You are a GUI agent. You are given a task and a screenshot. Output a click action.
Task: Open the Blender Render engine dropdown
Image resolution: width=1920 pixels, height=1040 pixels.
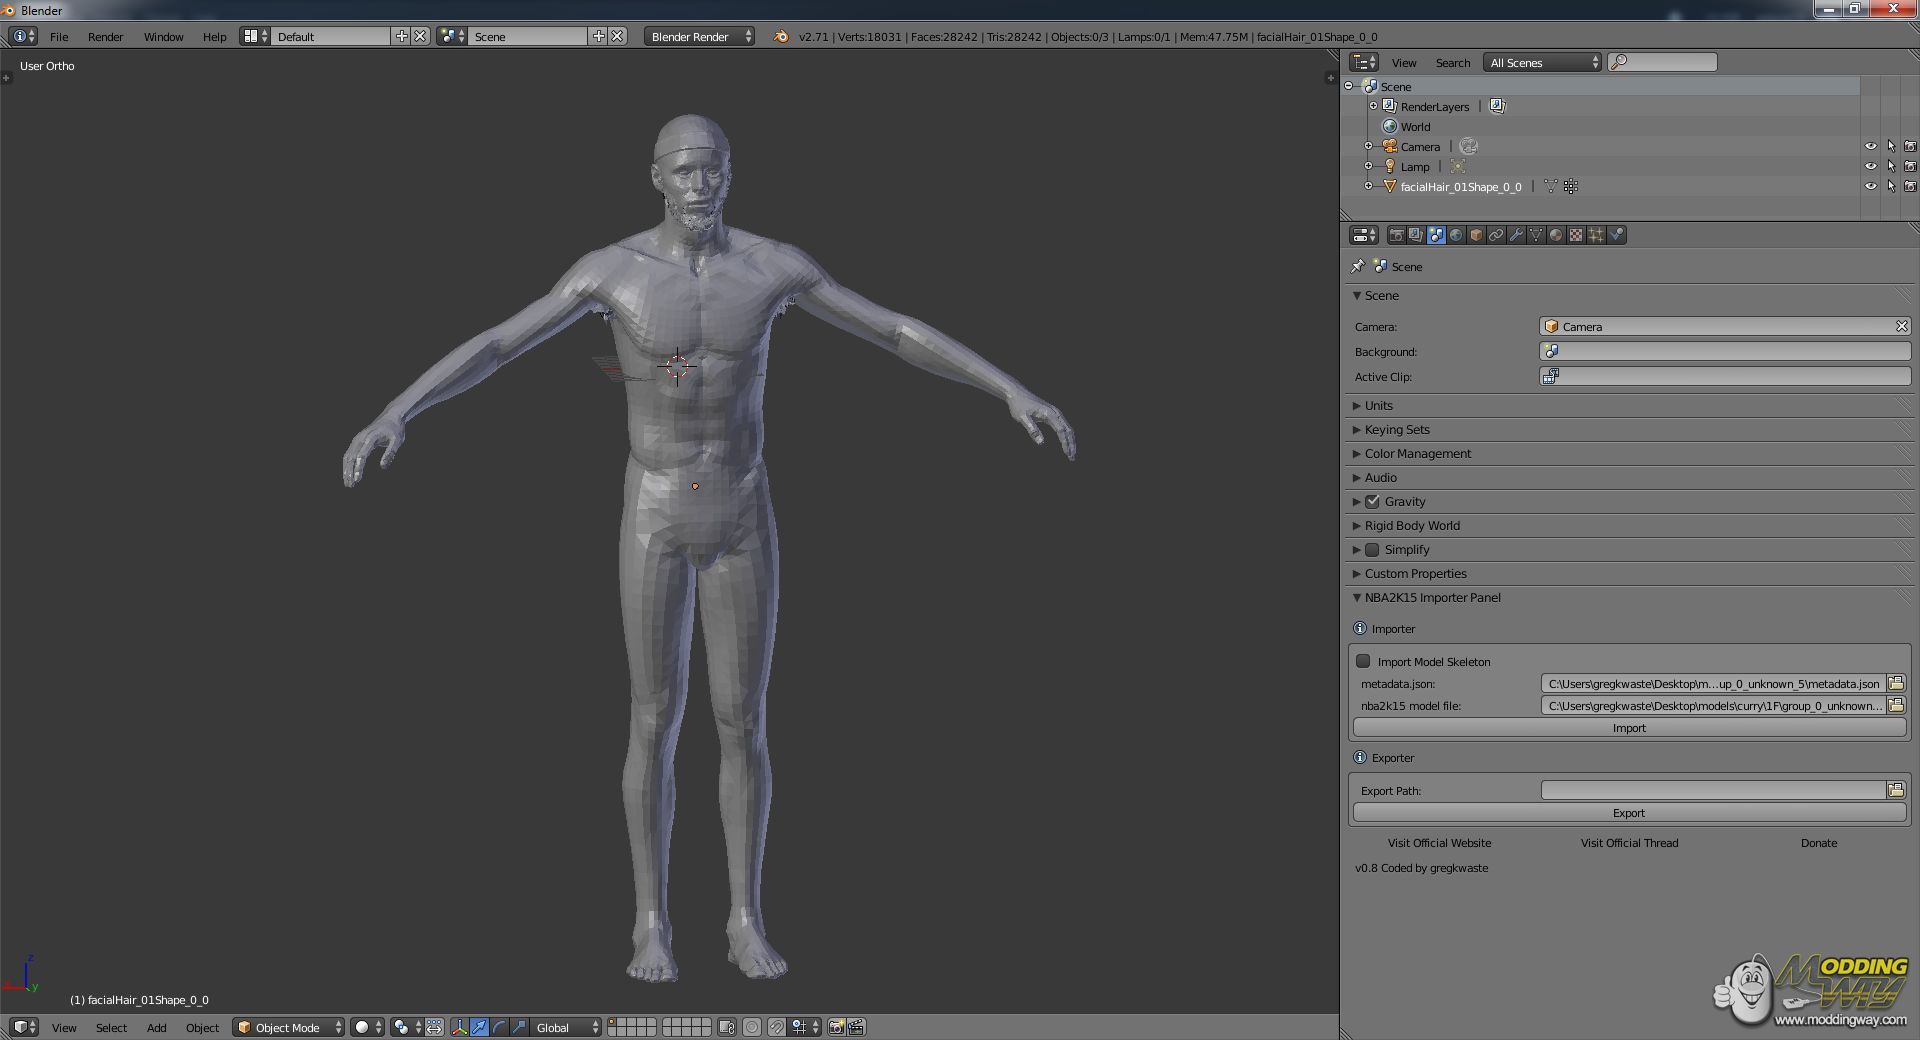click(x=699, y=37)
